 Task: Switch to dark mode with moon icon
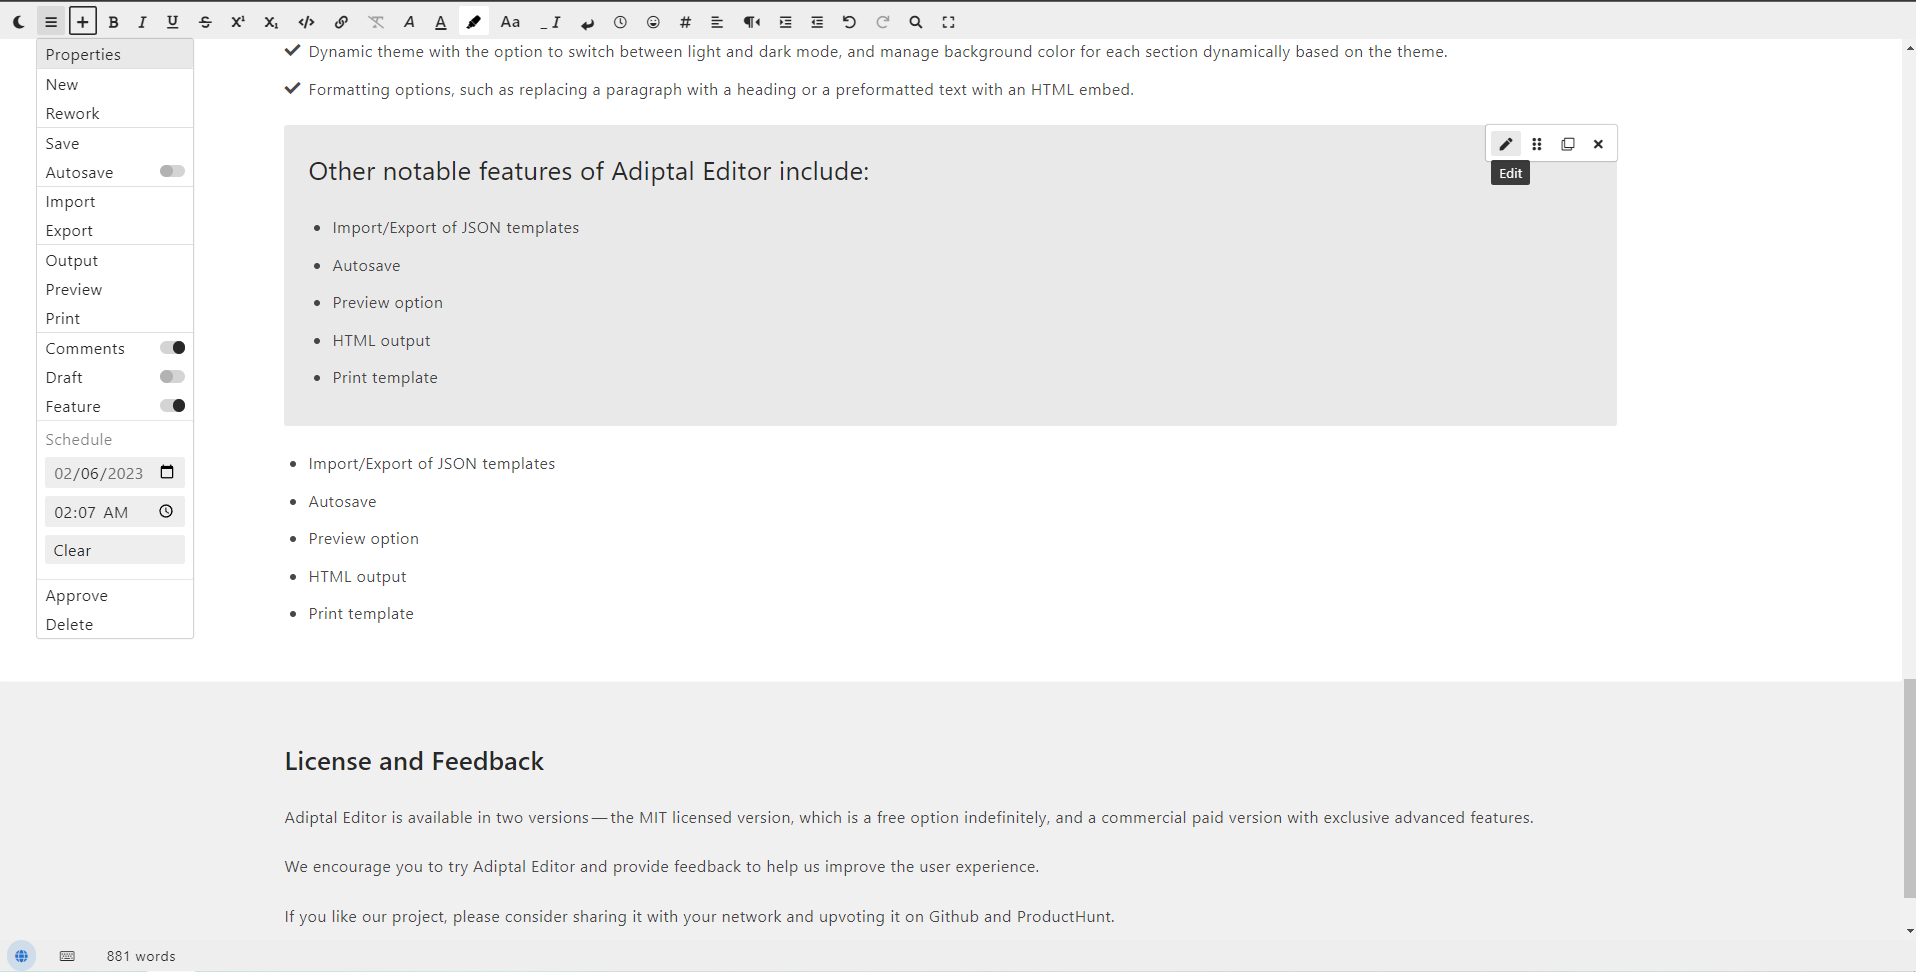19,21
